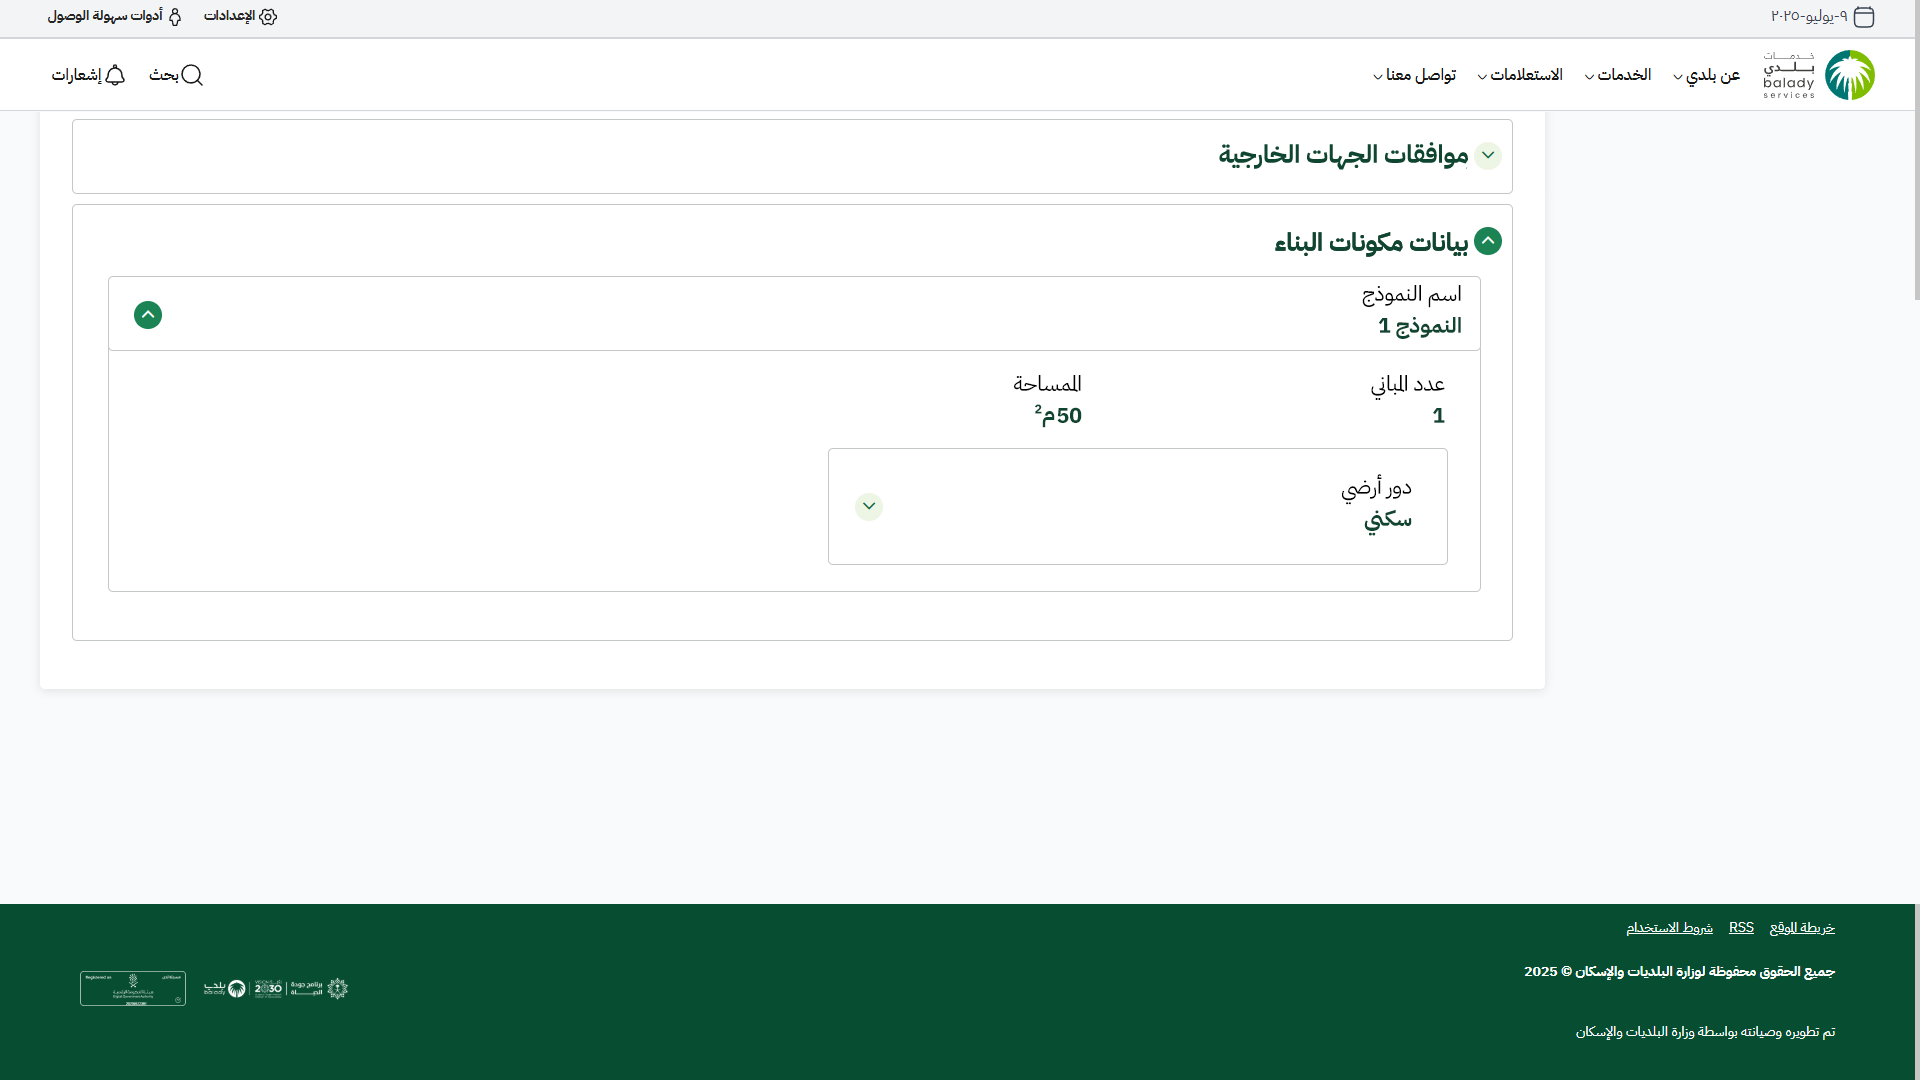Open notifications bell icon
Screen dimensions: 1920x1080
[115, 75]
